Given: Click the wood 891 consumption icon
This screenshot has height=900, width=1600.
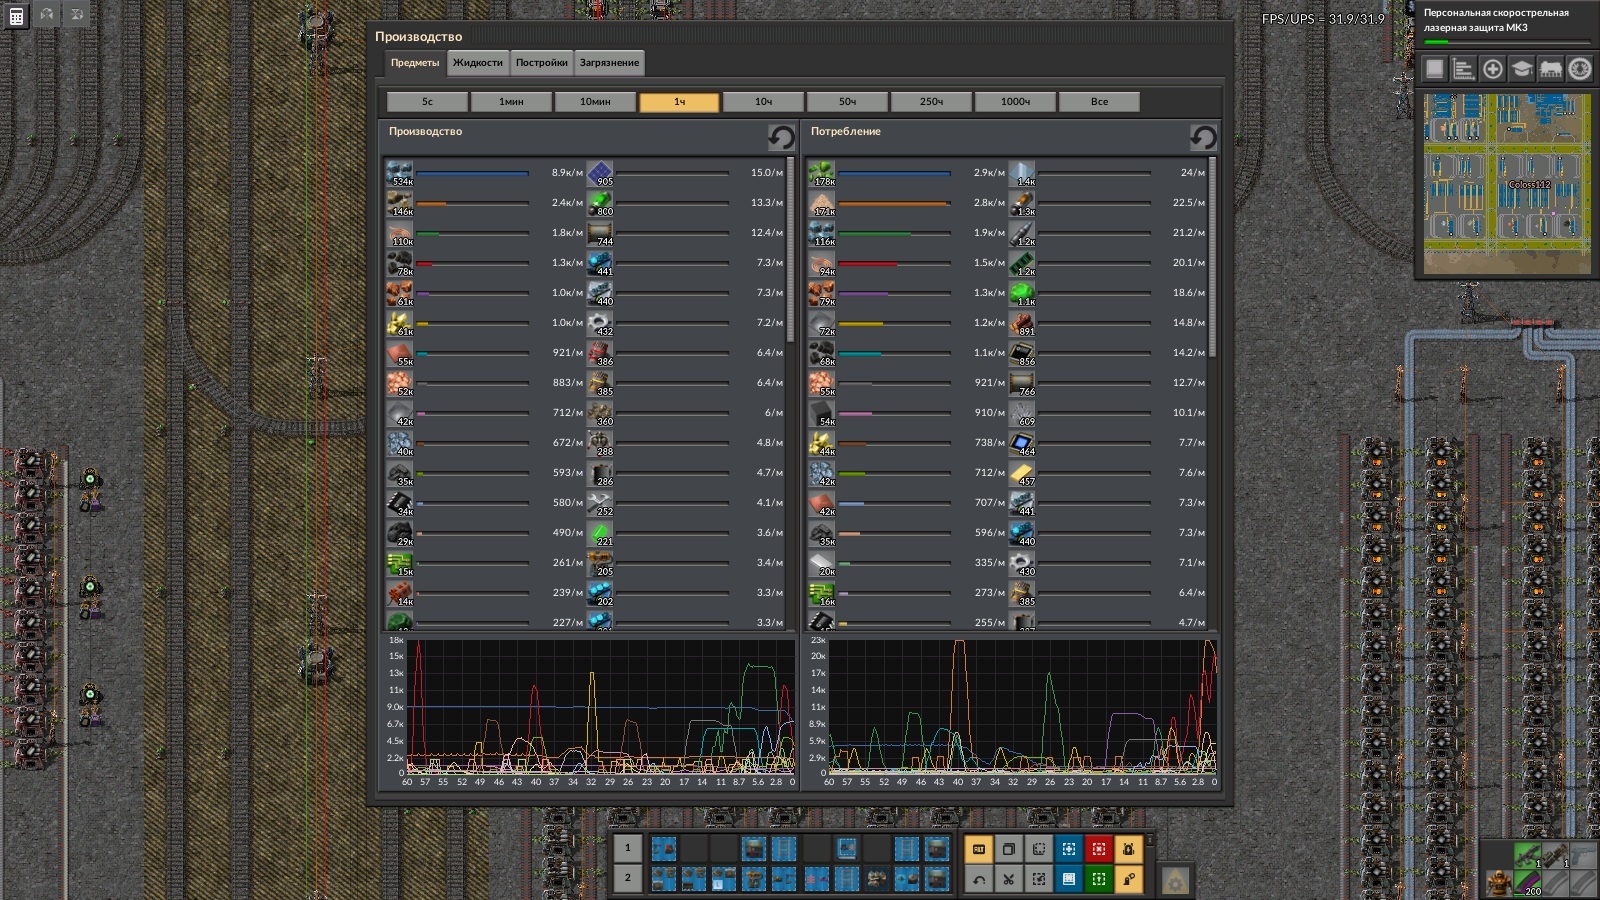Looking at the screenshot, I should pyautogui.click(x=1022, y=323).
